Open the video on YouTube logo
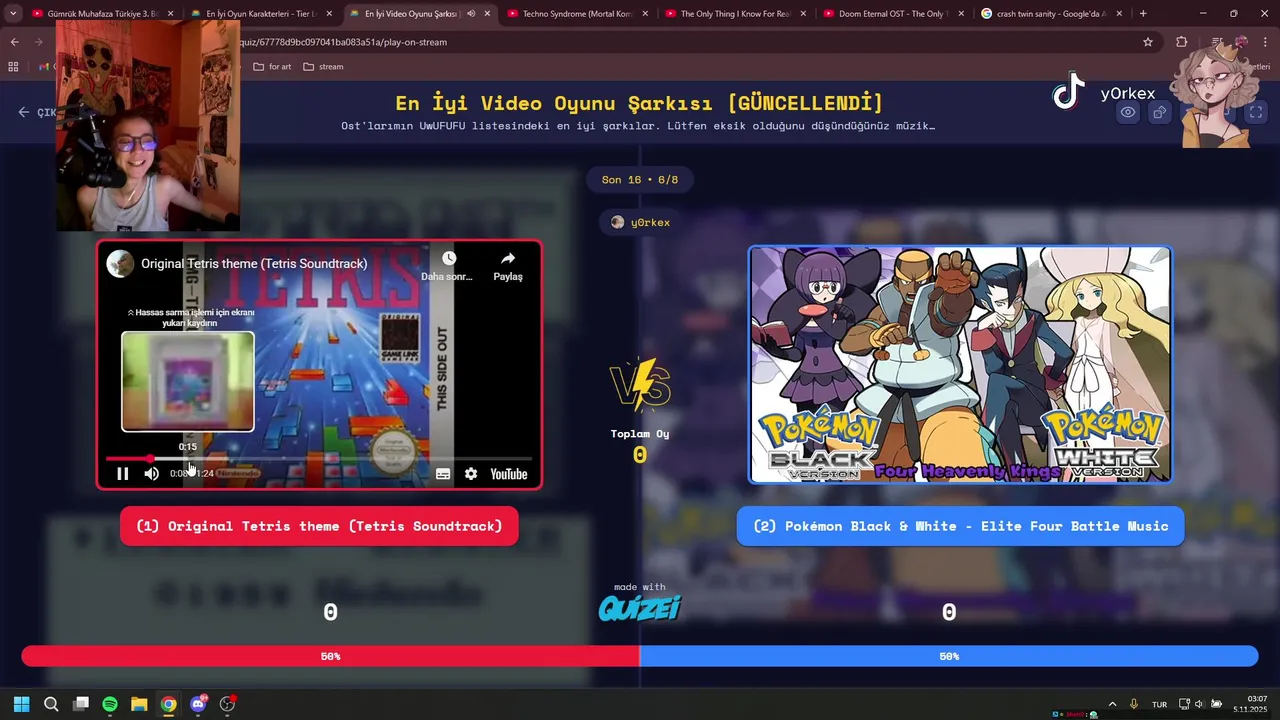Image resolution: width=1280 pixels, height=720 pixels. (x=509, y=474)
